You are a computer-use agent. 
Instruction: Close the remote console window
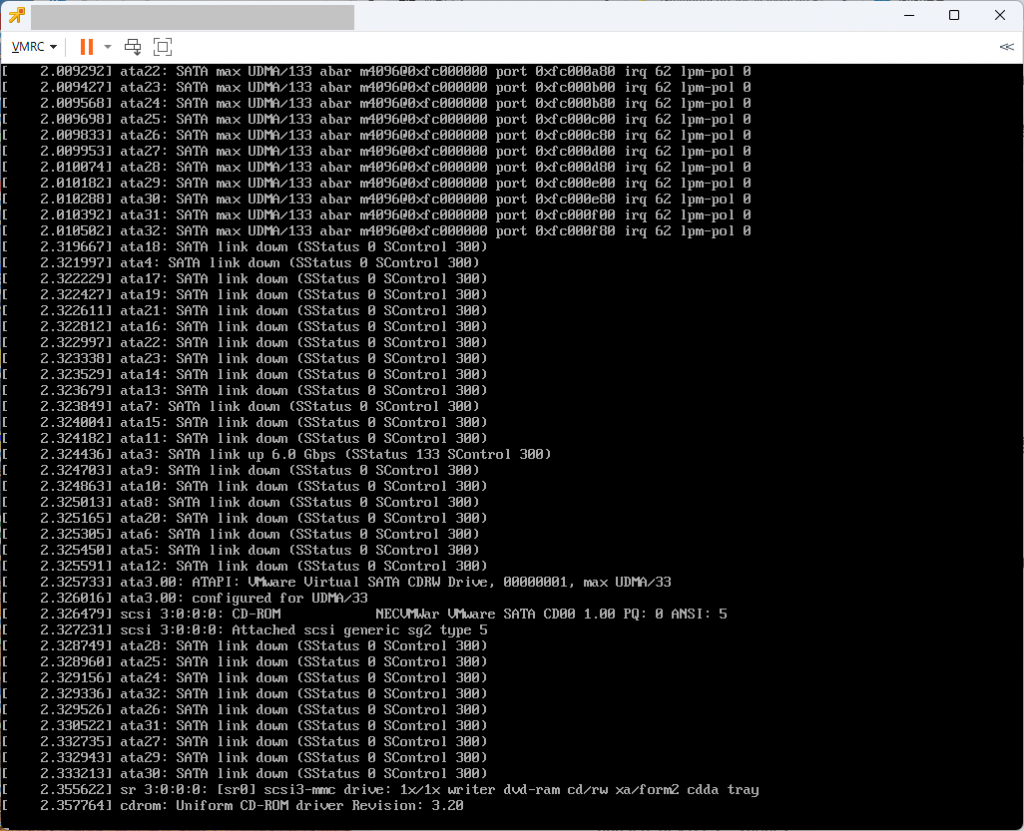[x=1000, y=15]
